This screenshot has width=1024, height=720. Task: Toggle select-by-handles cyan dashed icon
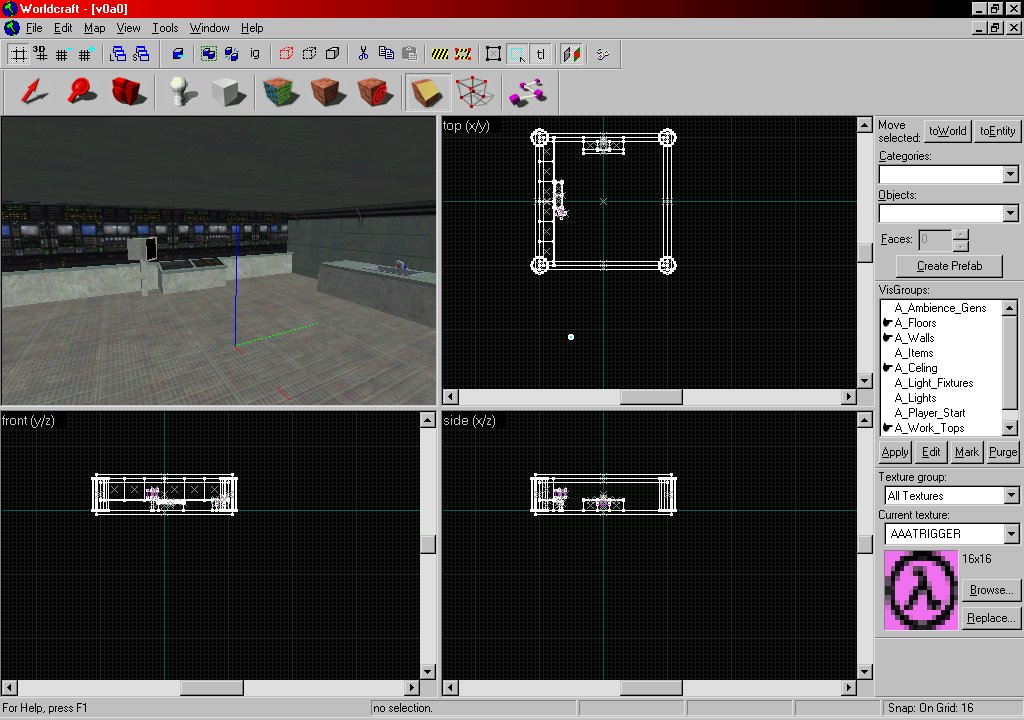pos(517,54)
